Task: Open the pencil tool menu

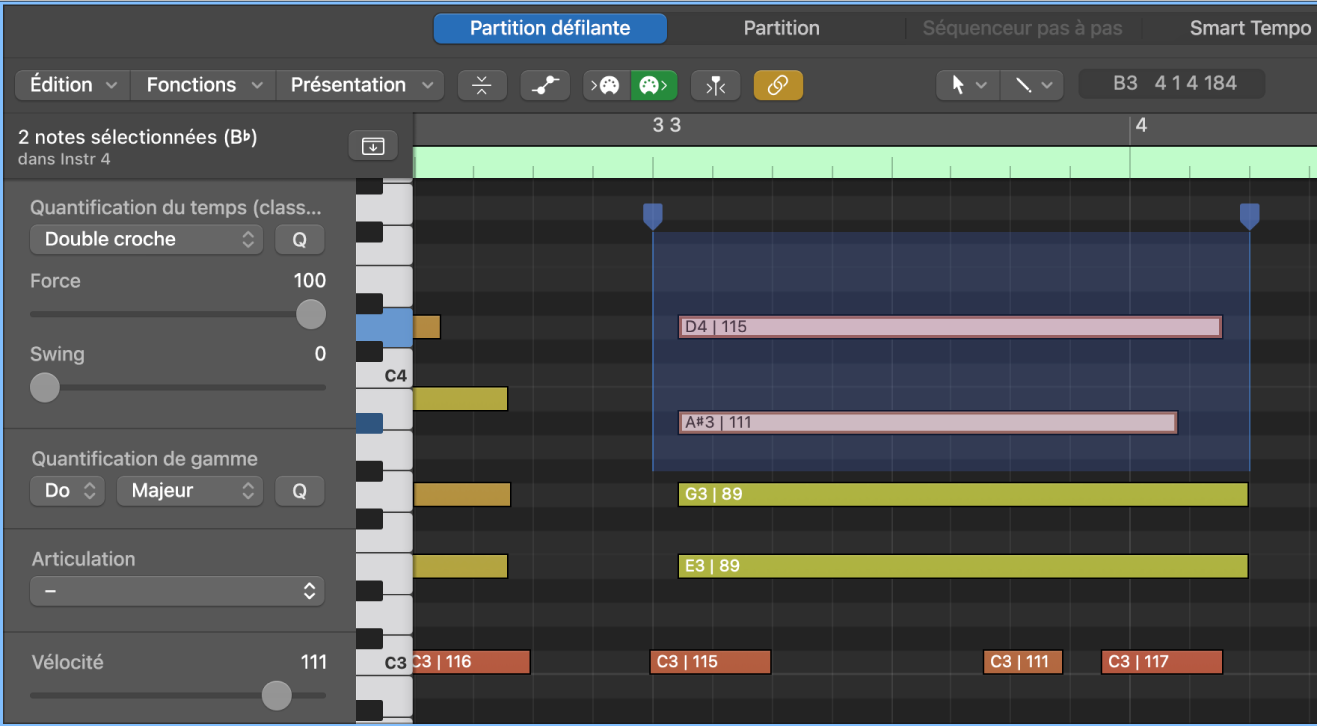Action: pos(1033,85)
